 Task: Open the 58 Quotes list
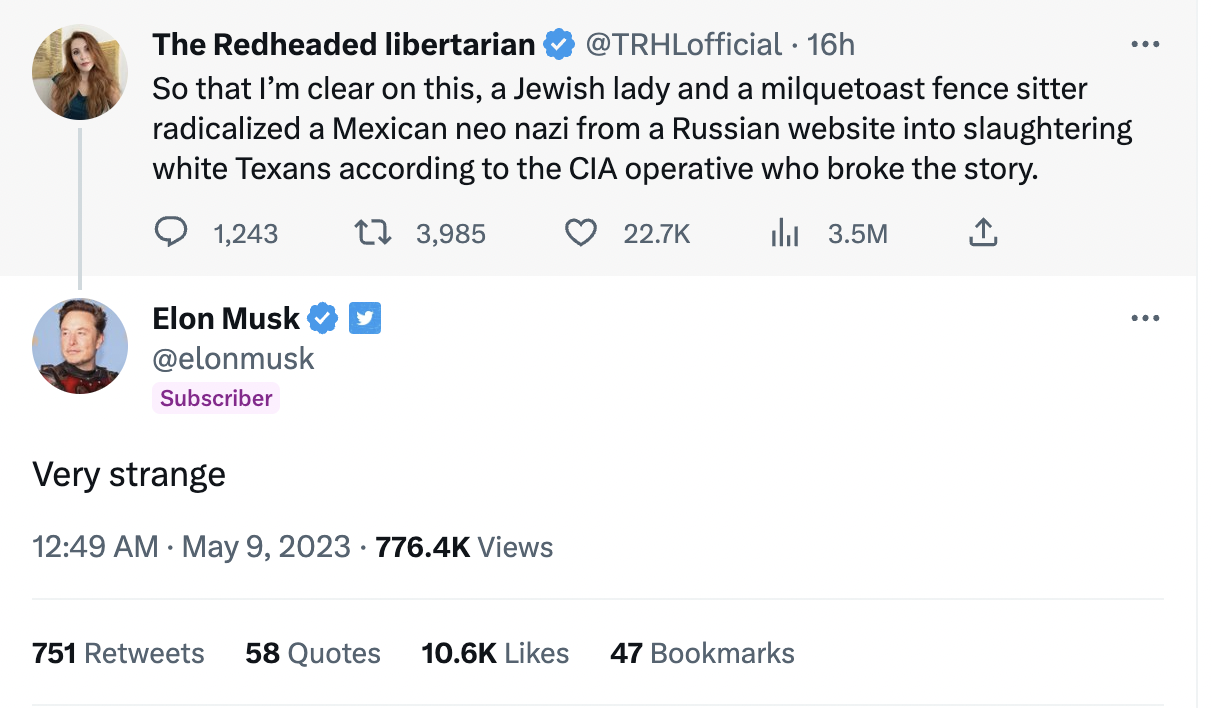click(x=313, y=653)
